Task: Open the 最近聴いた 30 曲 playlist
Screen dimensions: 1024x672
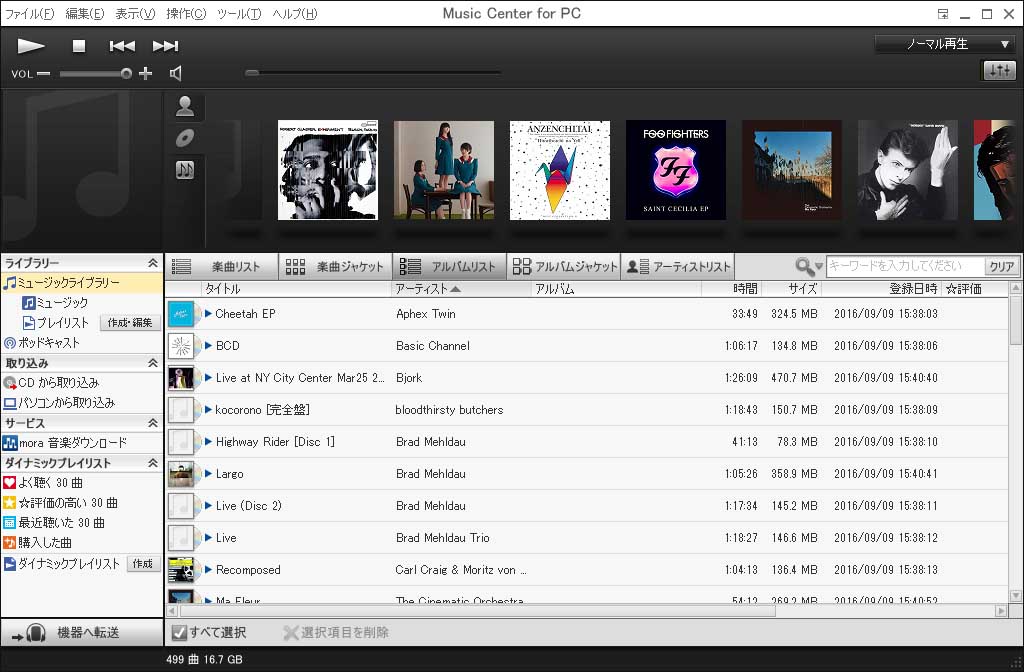Action: pos(54,523)
